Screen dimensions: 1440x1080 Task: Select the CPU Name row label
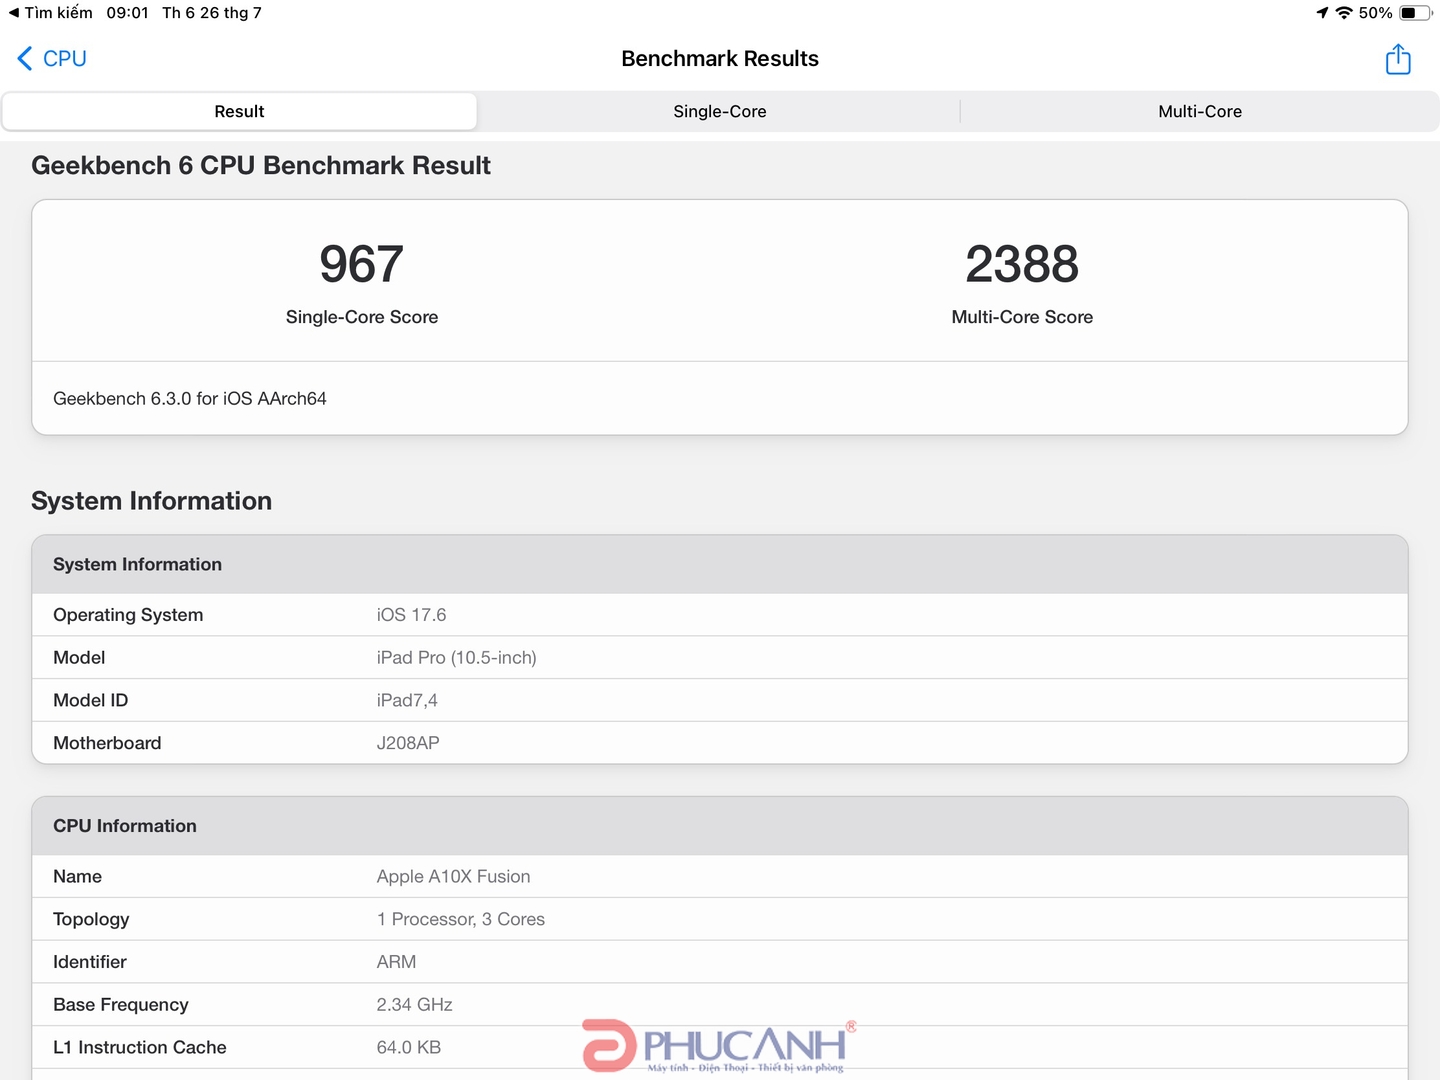[78, 877]
